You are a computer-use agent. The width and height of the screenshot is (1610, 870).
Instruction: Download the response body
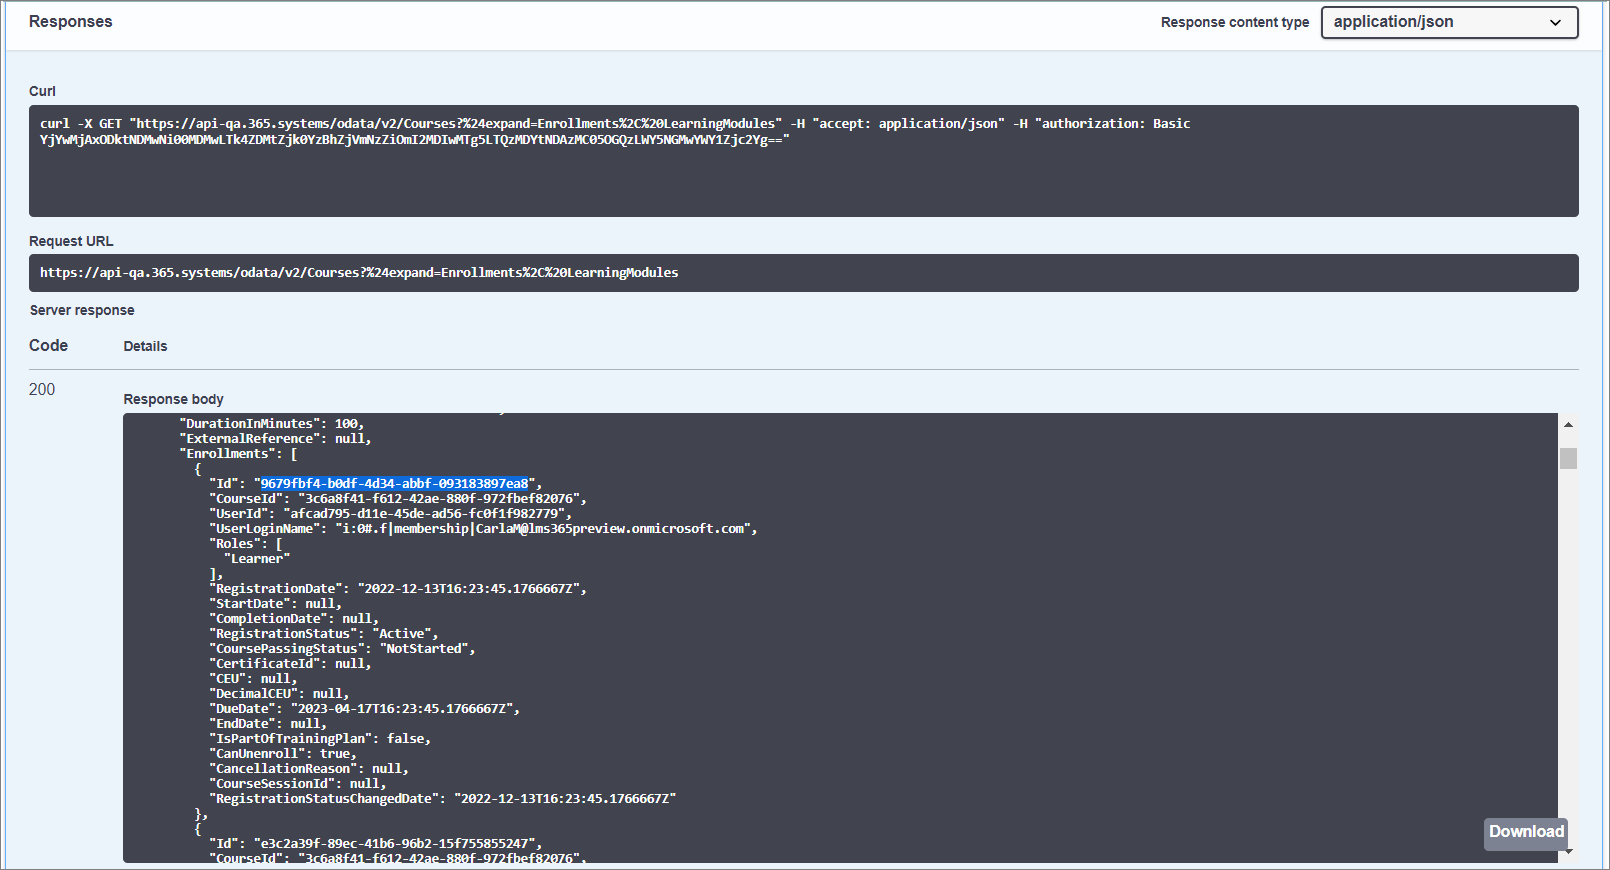coord(1525,832)
